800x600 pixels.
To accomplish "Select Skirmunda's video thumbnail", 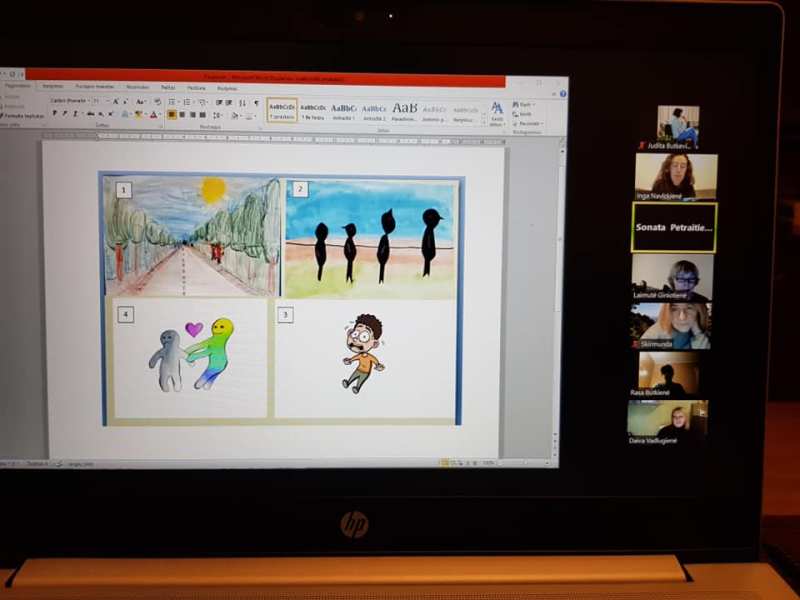I will [x=670, y=326].
